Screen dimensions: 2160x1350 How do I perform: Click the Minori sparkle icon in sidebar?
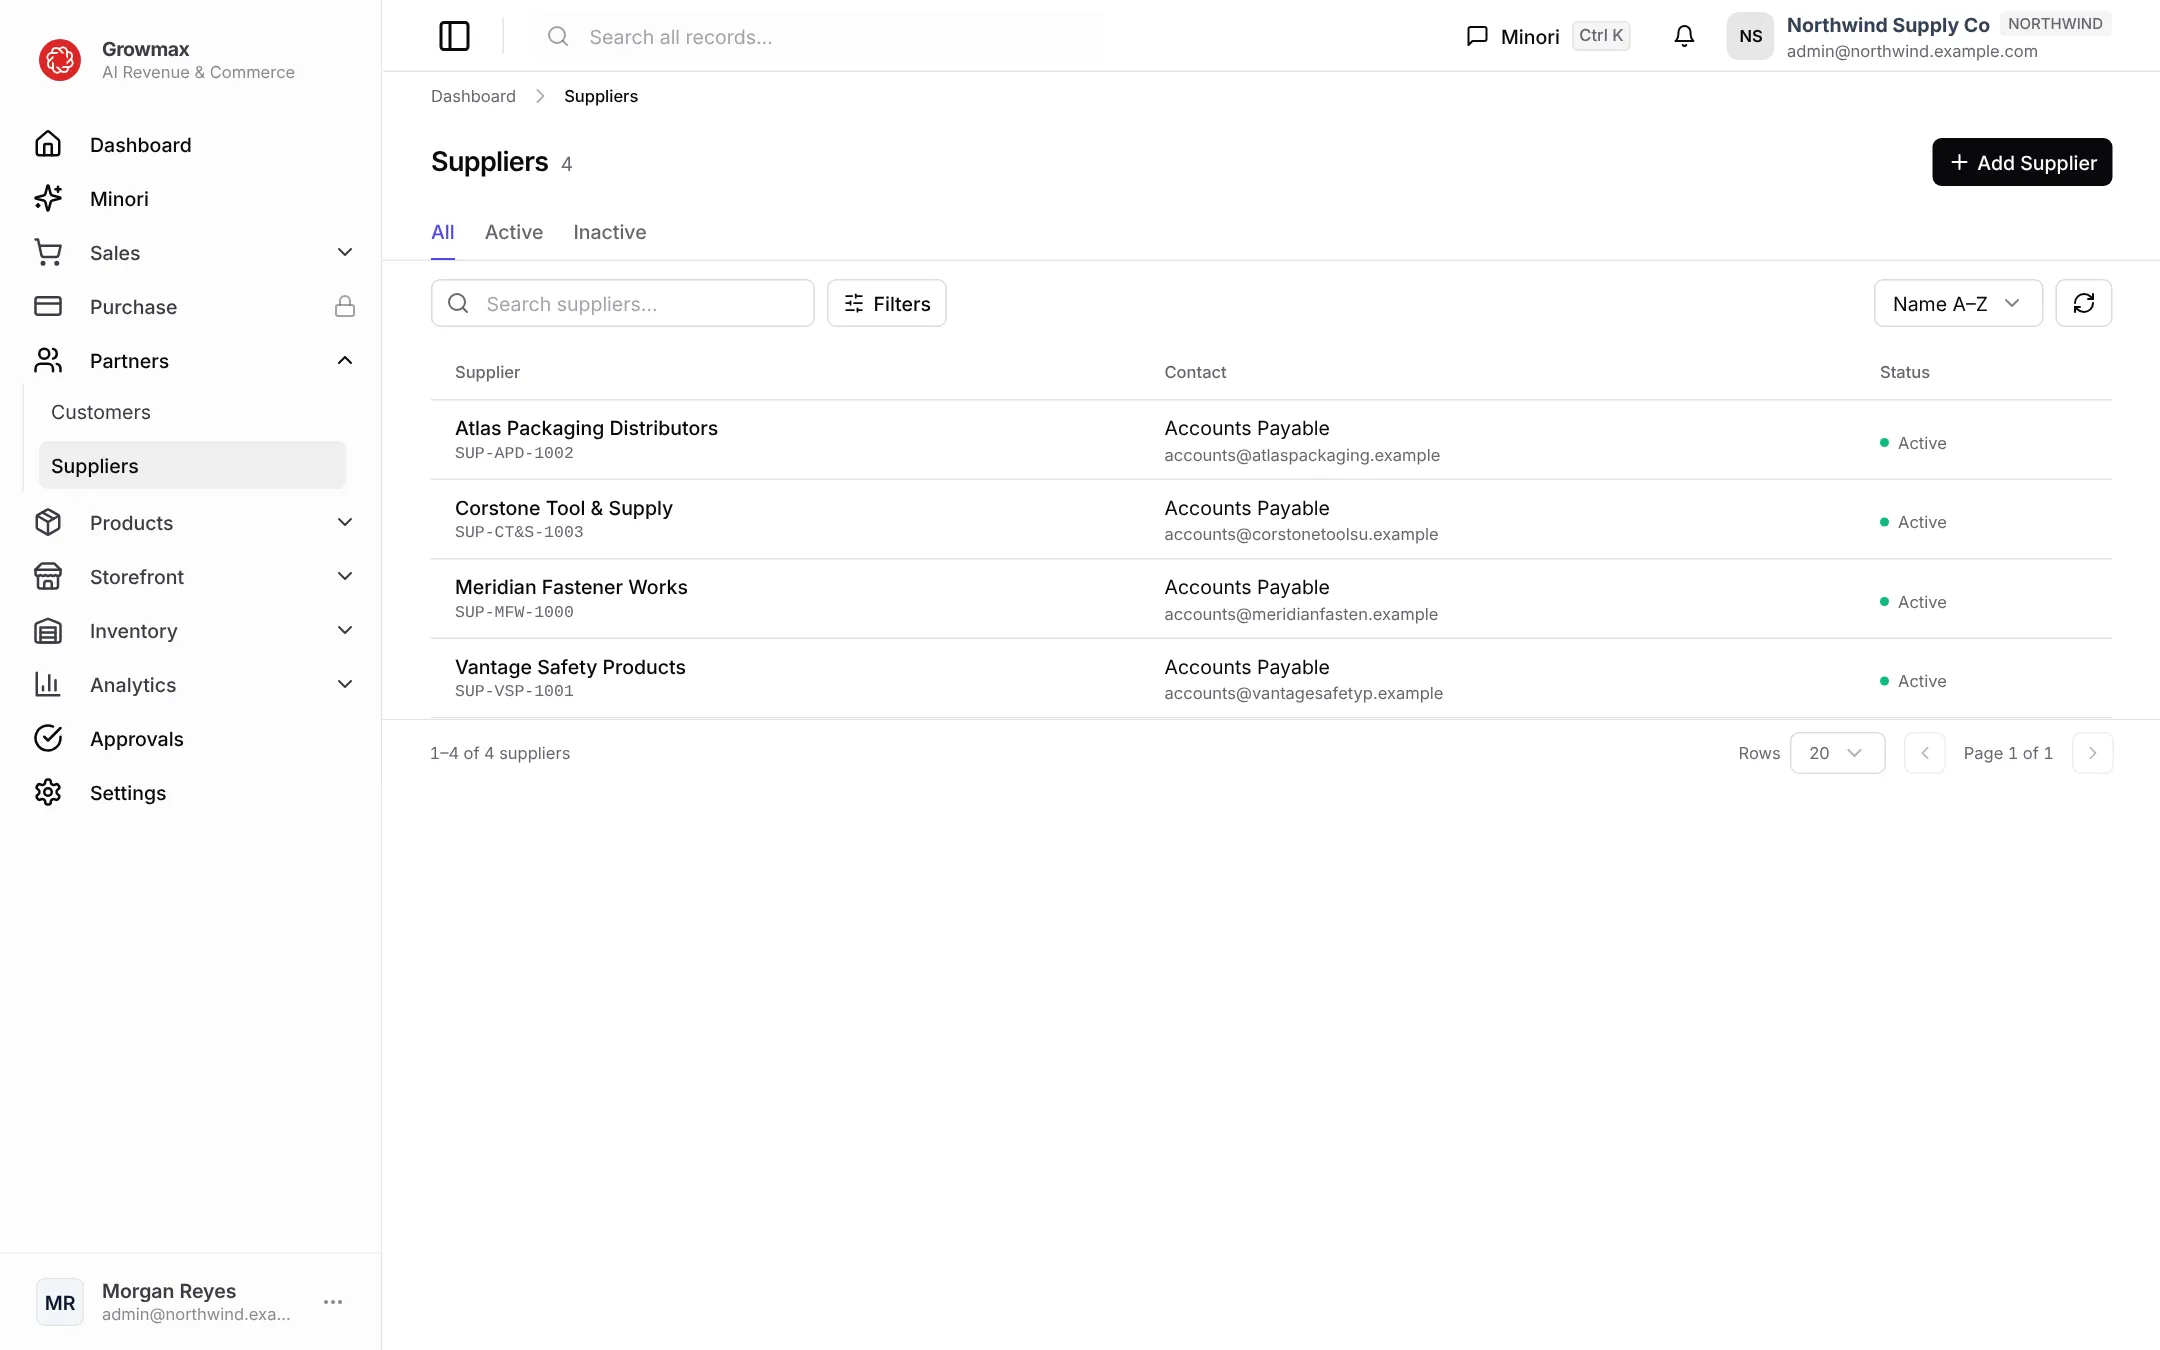coord(48,199)
